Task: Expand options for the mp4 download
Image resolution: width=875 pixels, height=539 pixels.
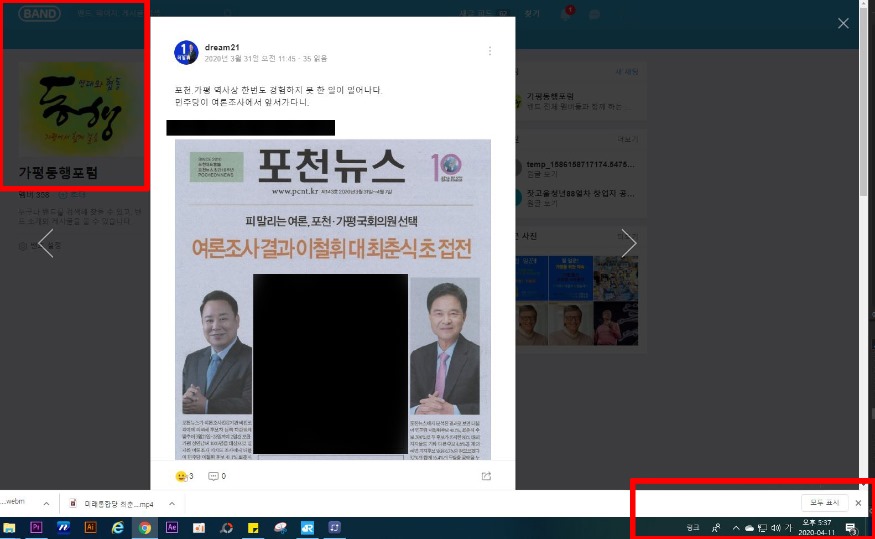Action: (172, 504)
